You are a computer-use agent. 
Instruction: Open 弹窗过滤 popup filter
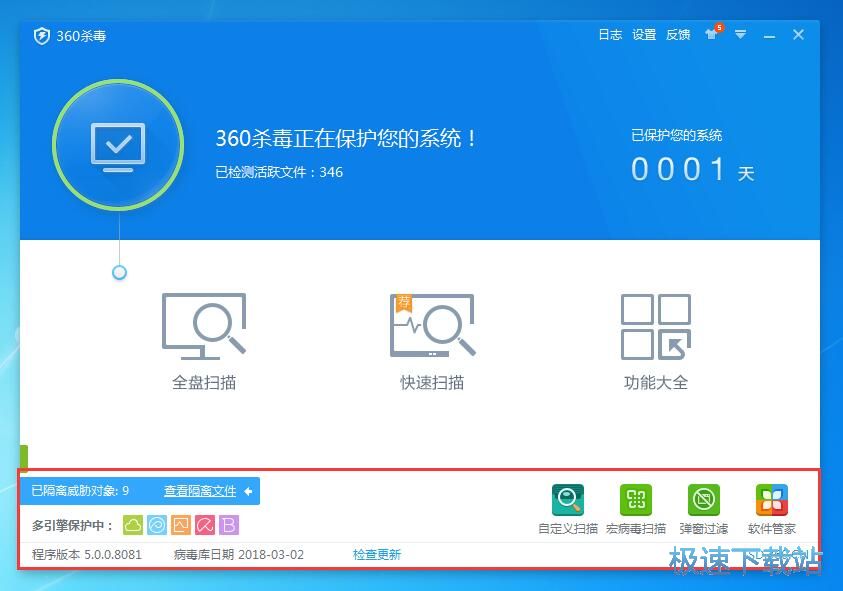point(704,509)
